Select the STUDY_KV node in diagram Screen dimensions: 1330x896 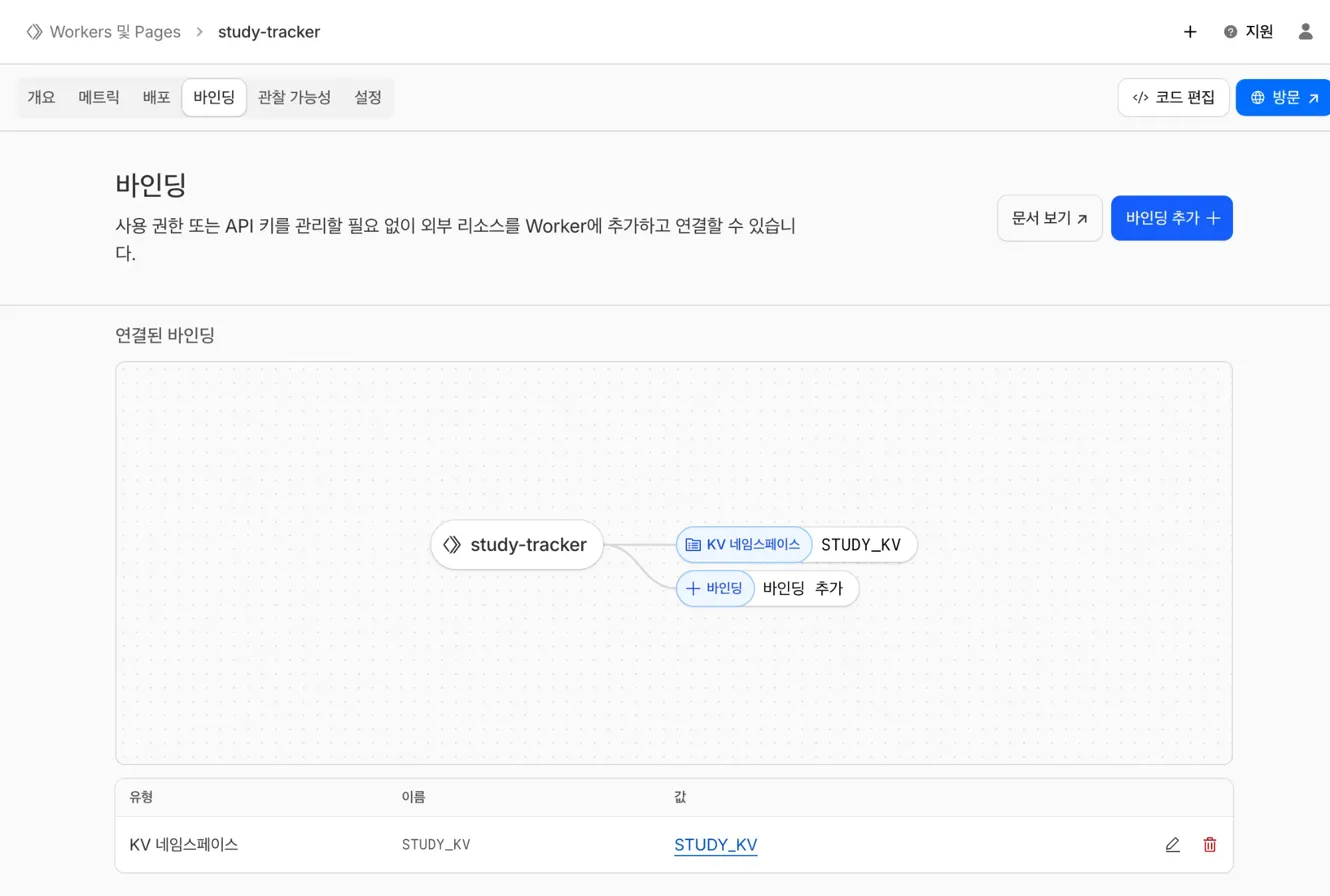[797, 545]
